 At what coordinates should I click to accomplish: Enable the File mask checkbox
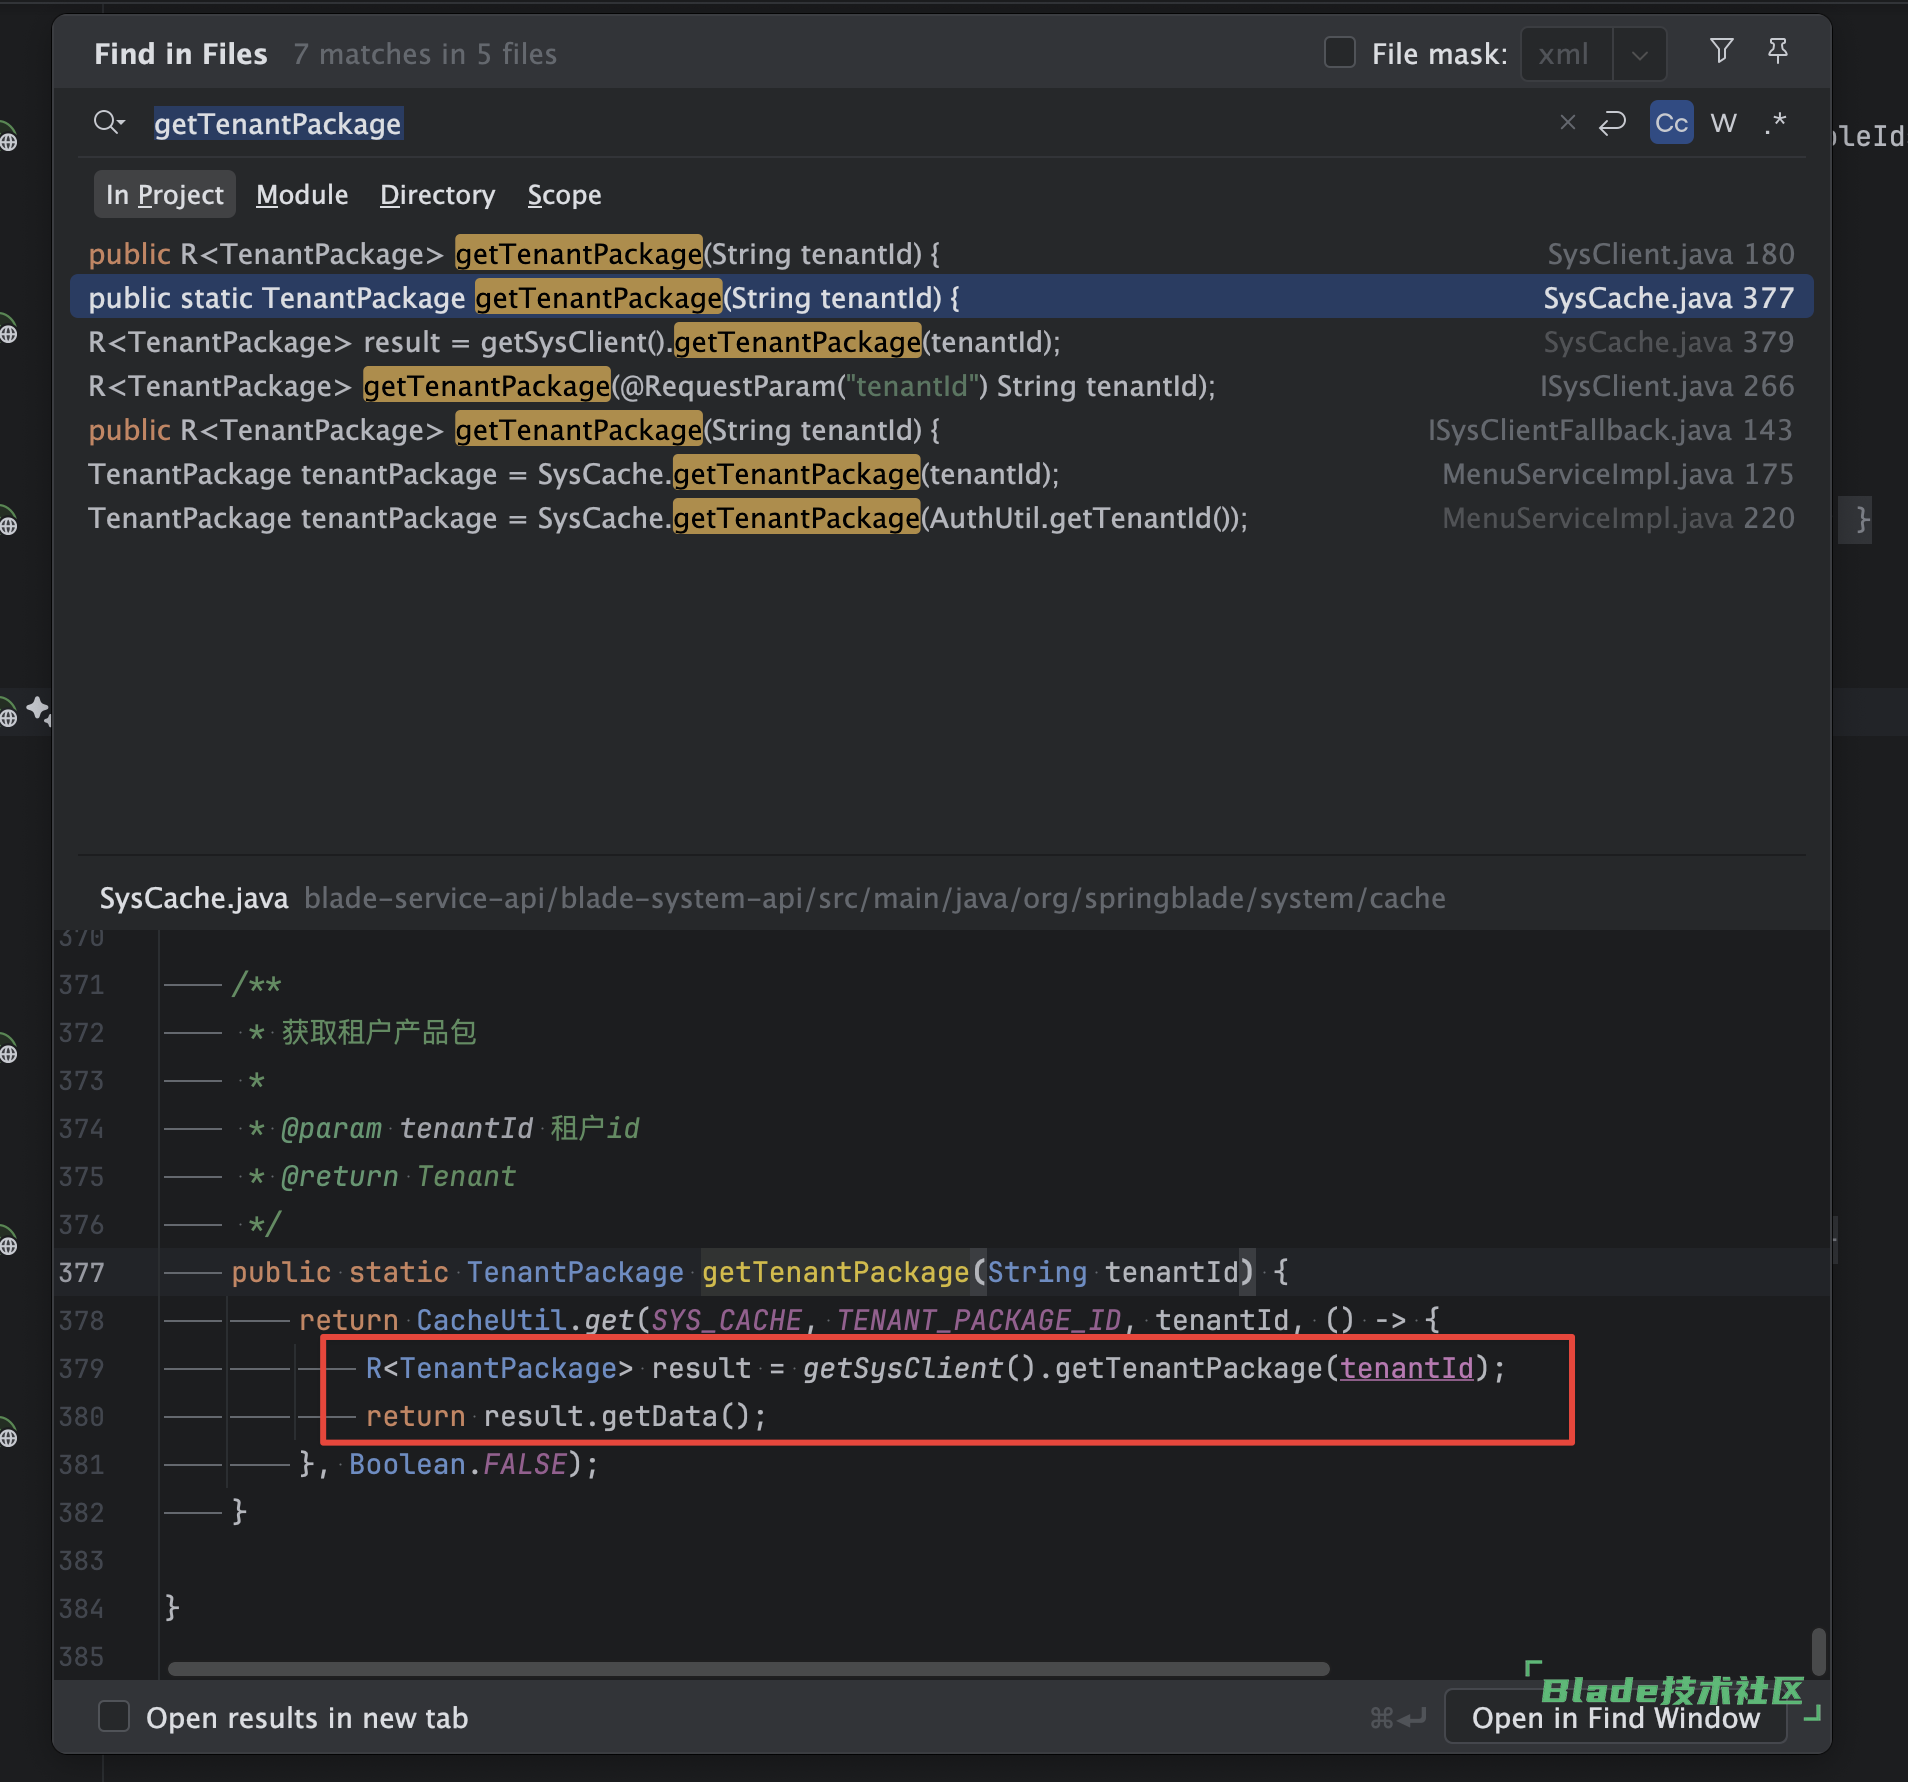click(1339, 53)
